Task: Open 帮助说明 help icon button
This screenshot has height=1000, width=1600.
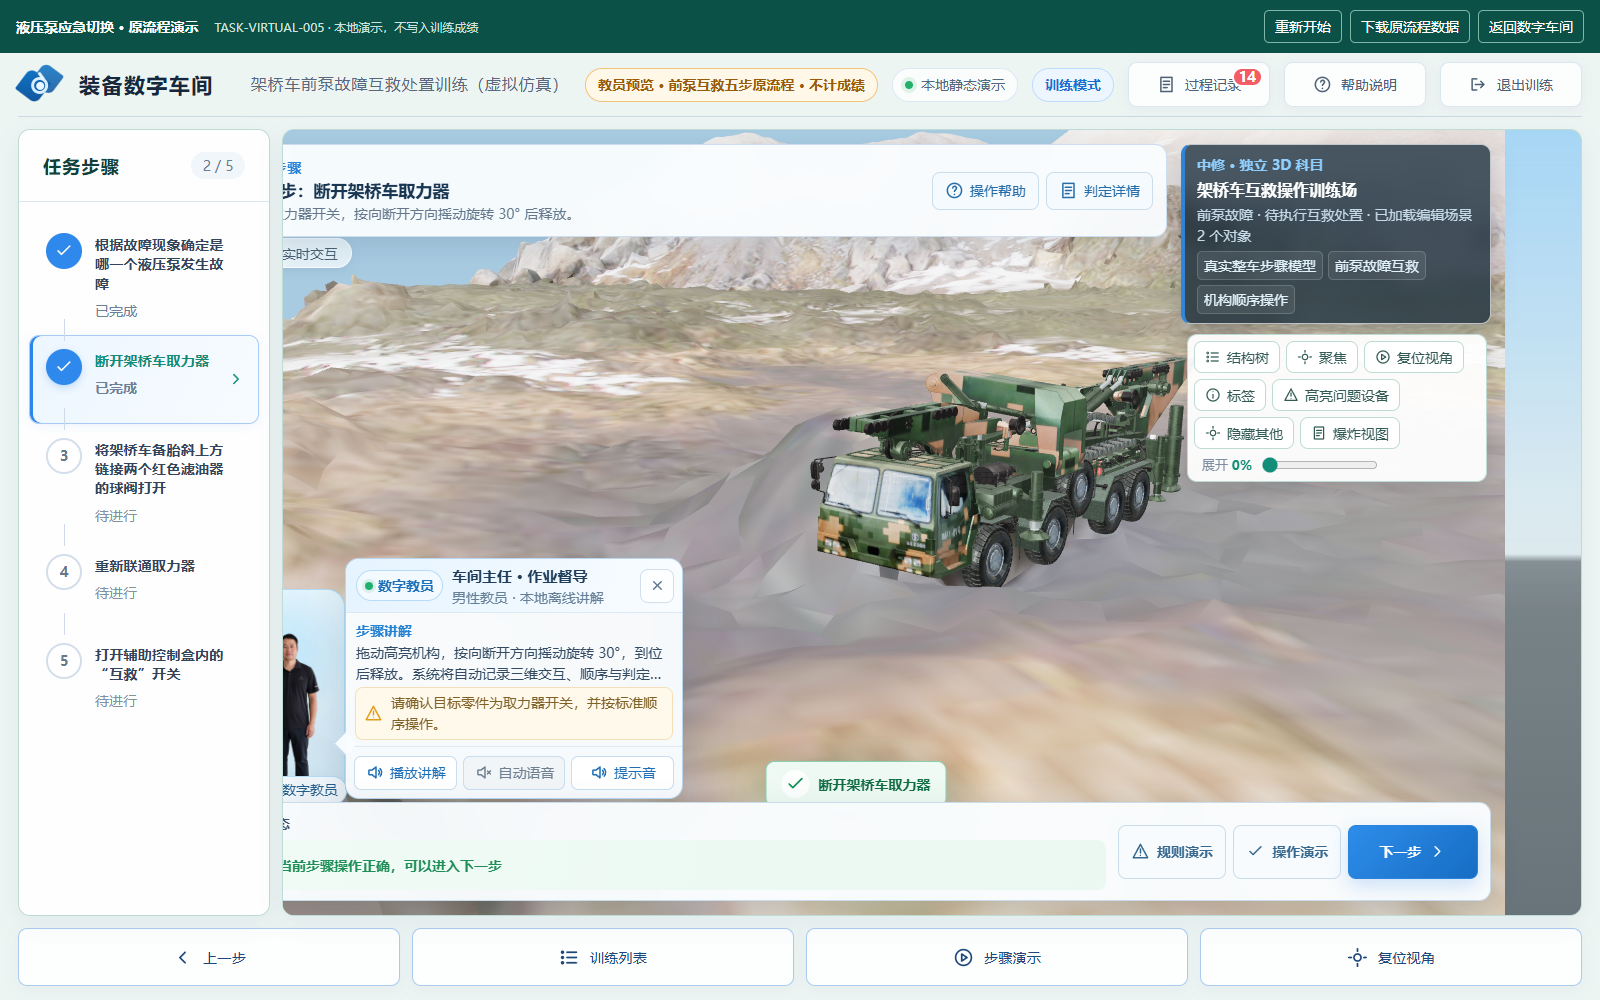Action: pos(1355,85)
